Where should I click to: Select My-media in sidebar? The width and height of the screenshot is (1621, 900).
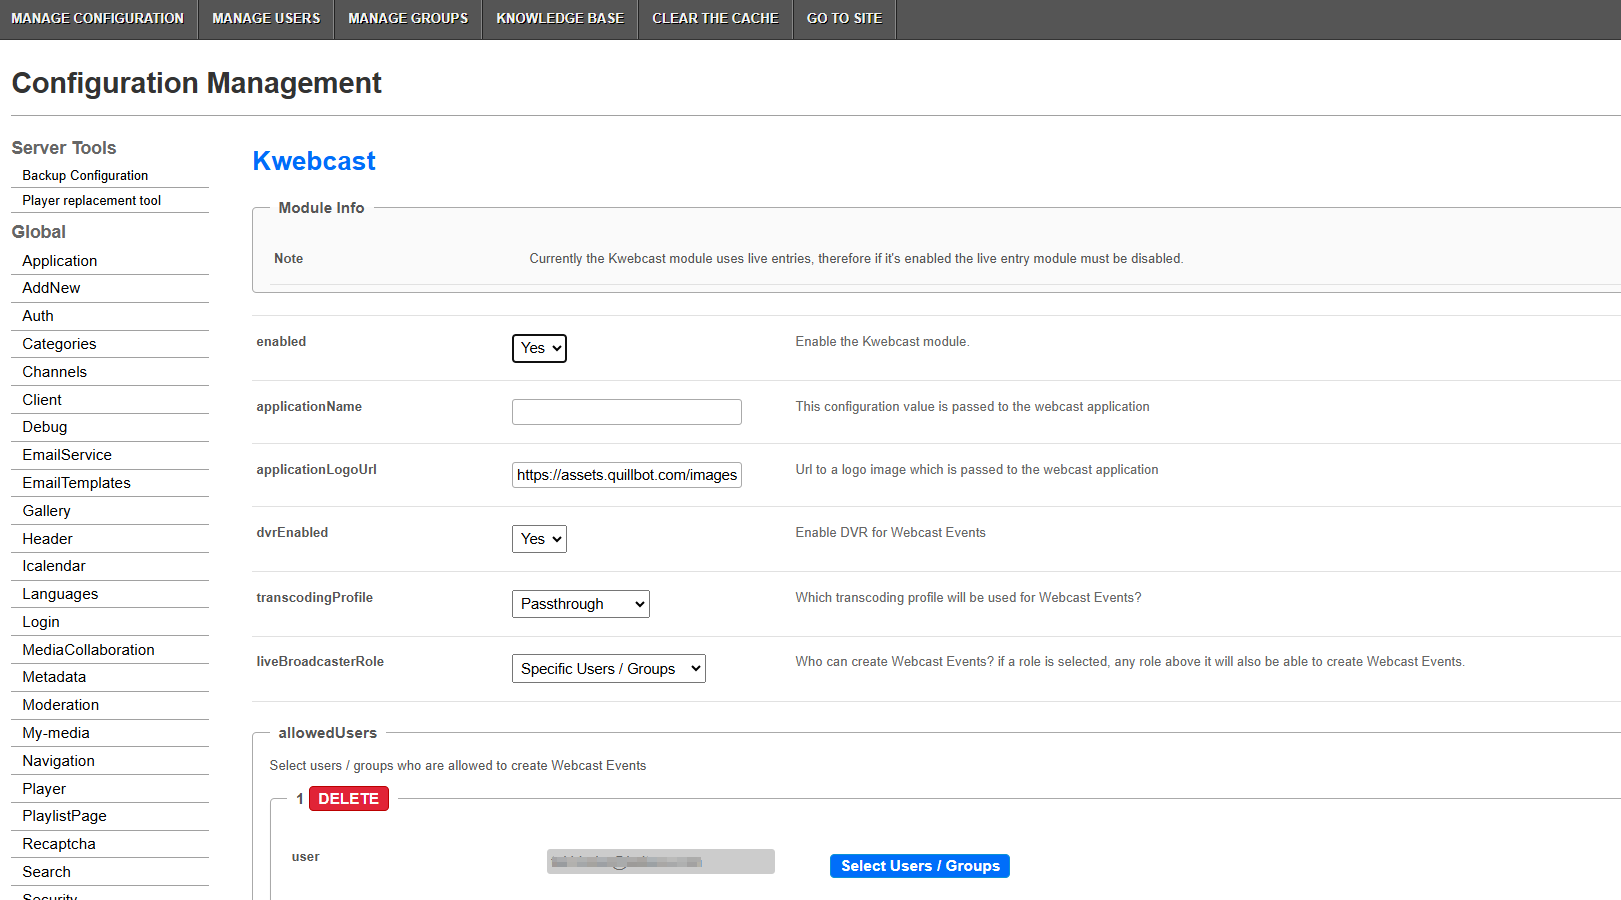[56, 733]
